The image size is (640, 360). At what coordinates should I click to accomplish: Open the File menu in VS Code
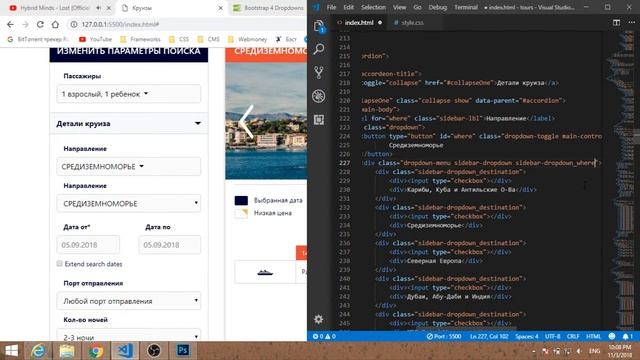coord(331,7)
